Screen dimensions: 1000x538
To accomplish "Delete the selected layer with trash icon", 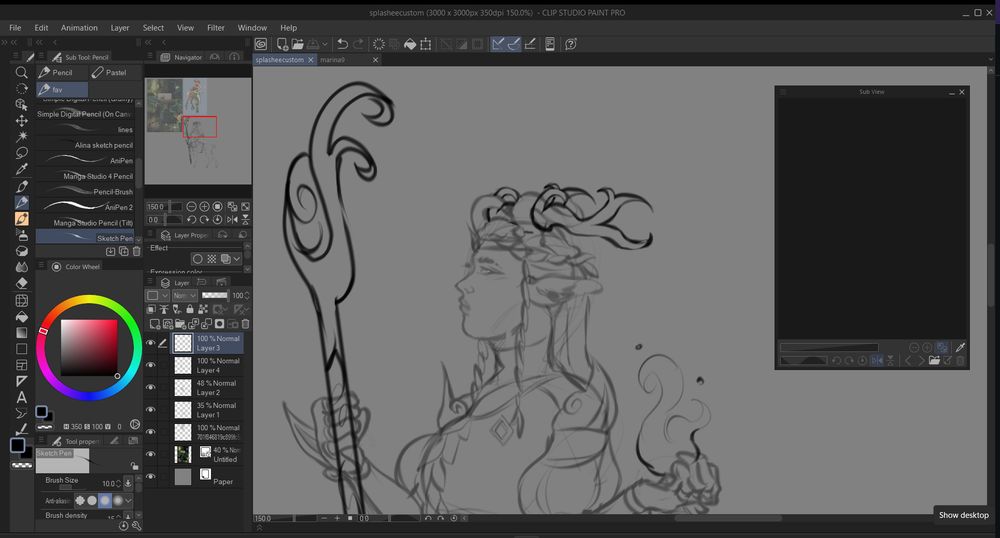I will [x=245, y=324].
